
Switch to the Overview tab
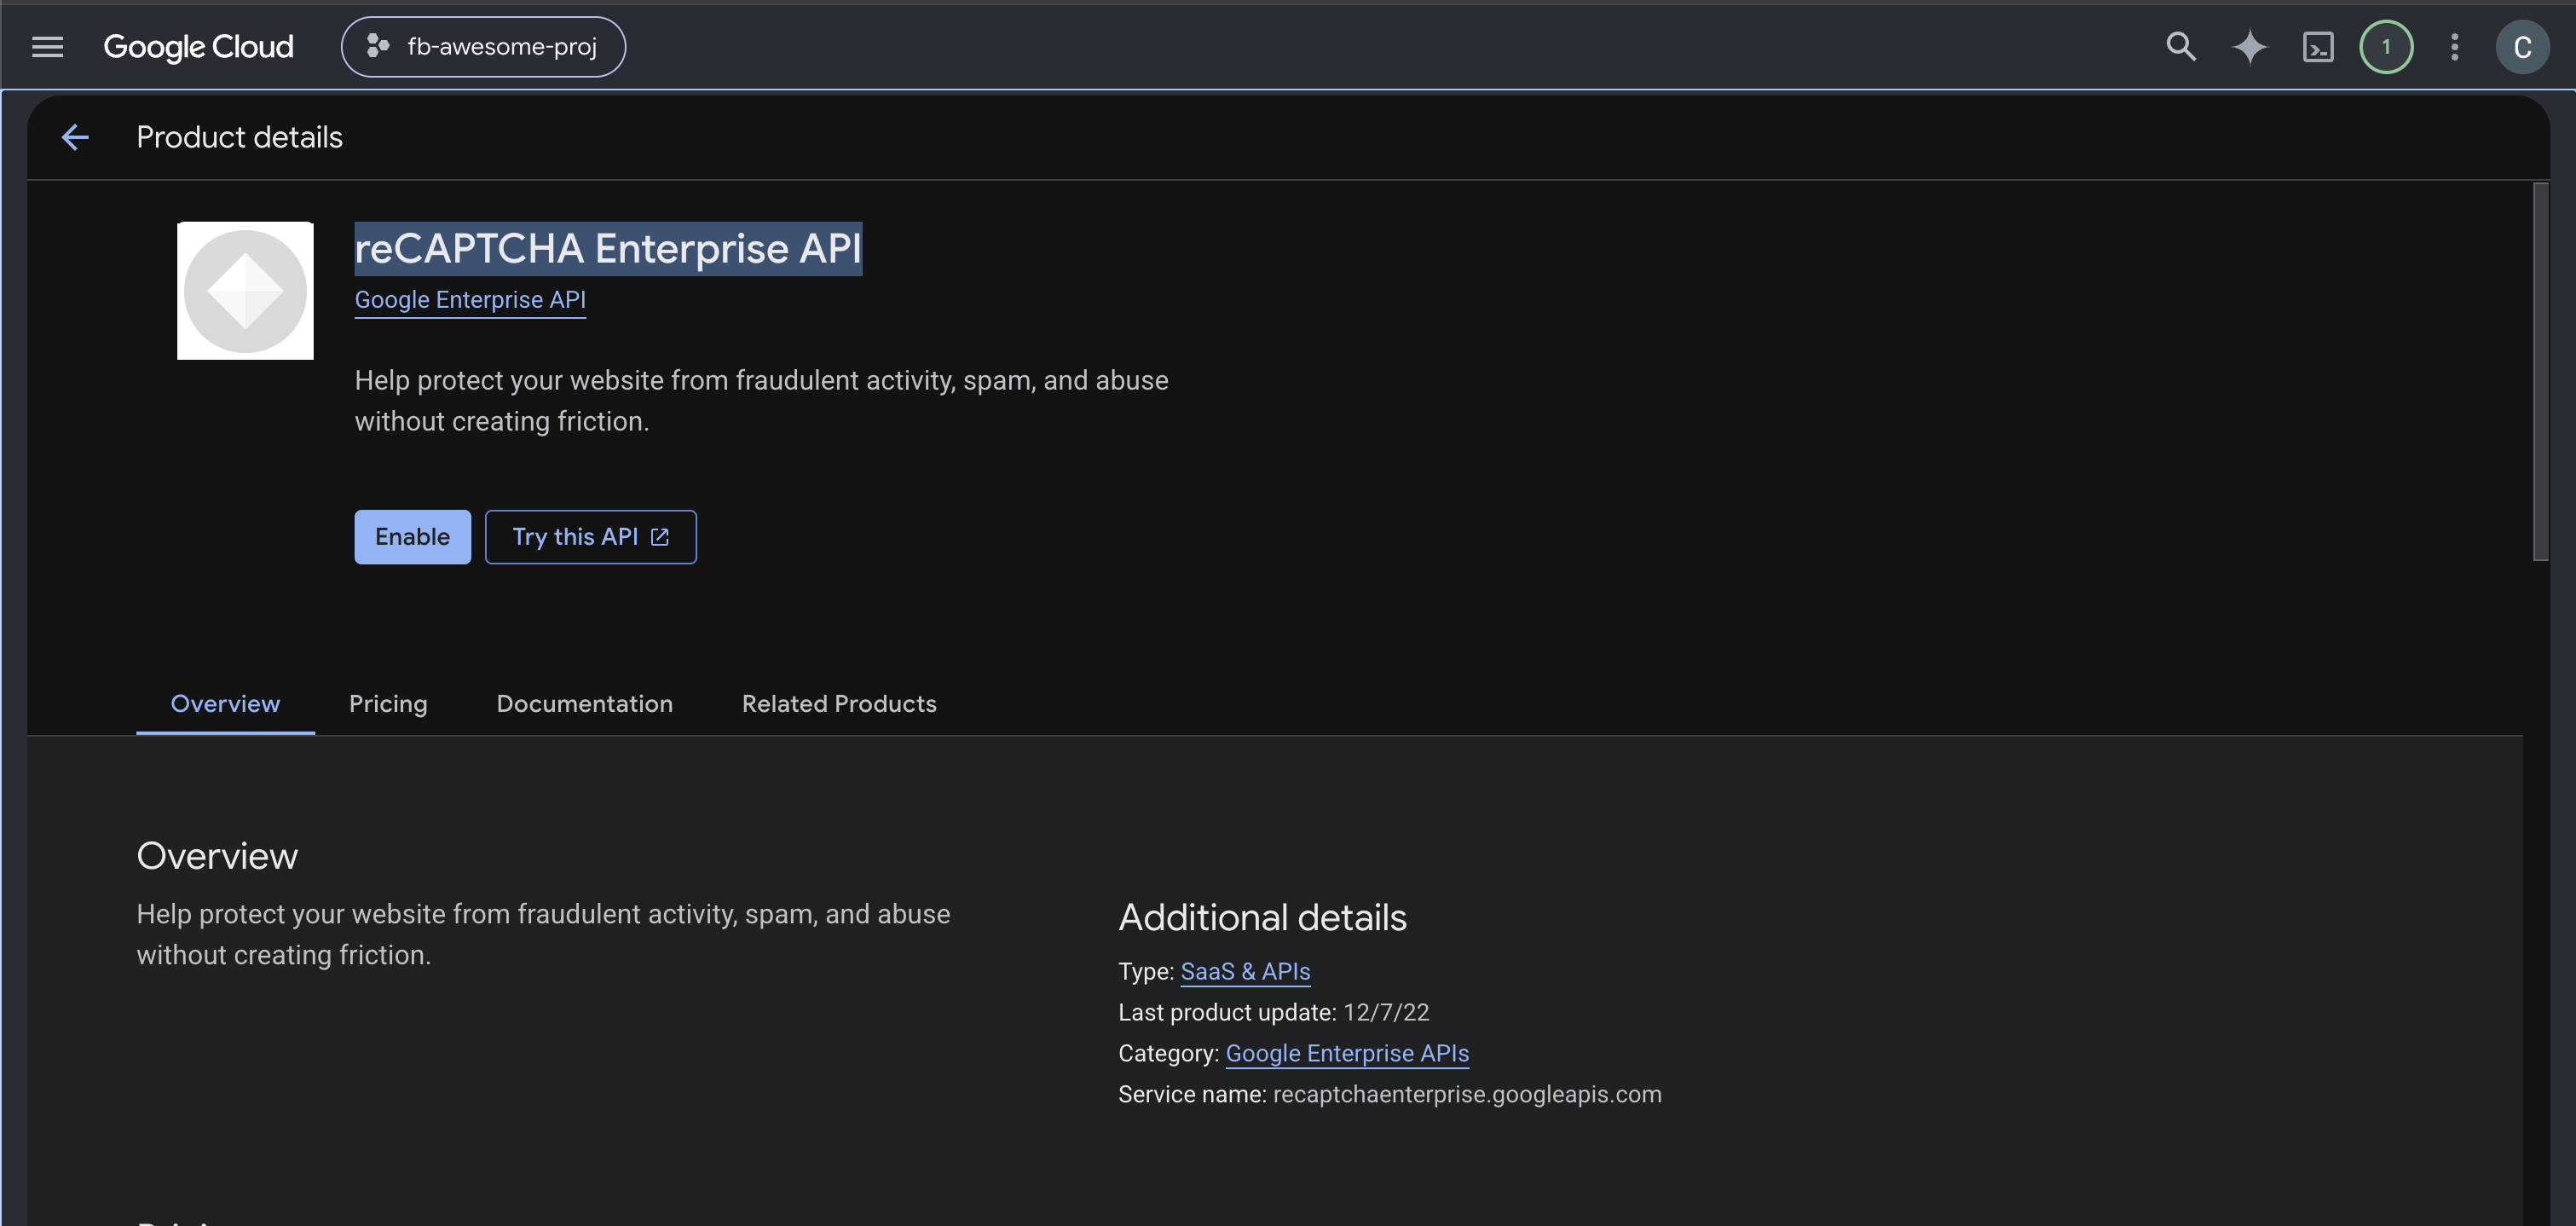pyautogui.click(x=225, y=704)
